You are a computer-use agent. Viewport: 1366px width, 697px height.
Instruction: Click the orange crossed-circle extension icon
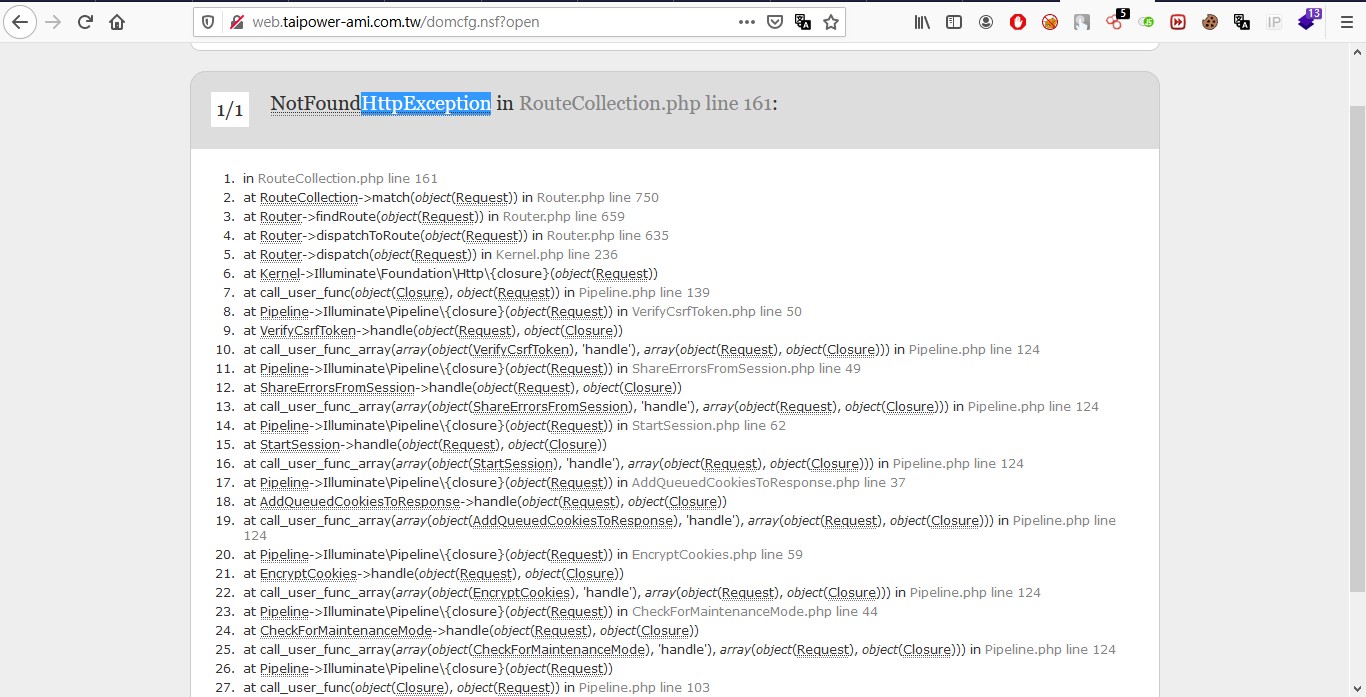1050,22
